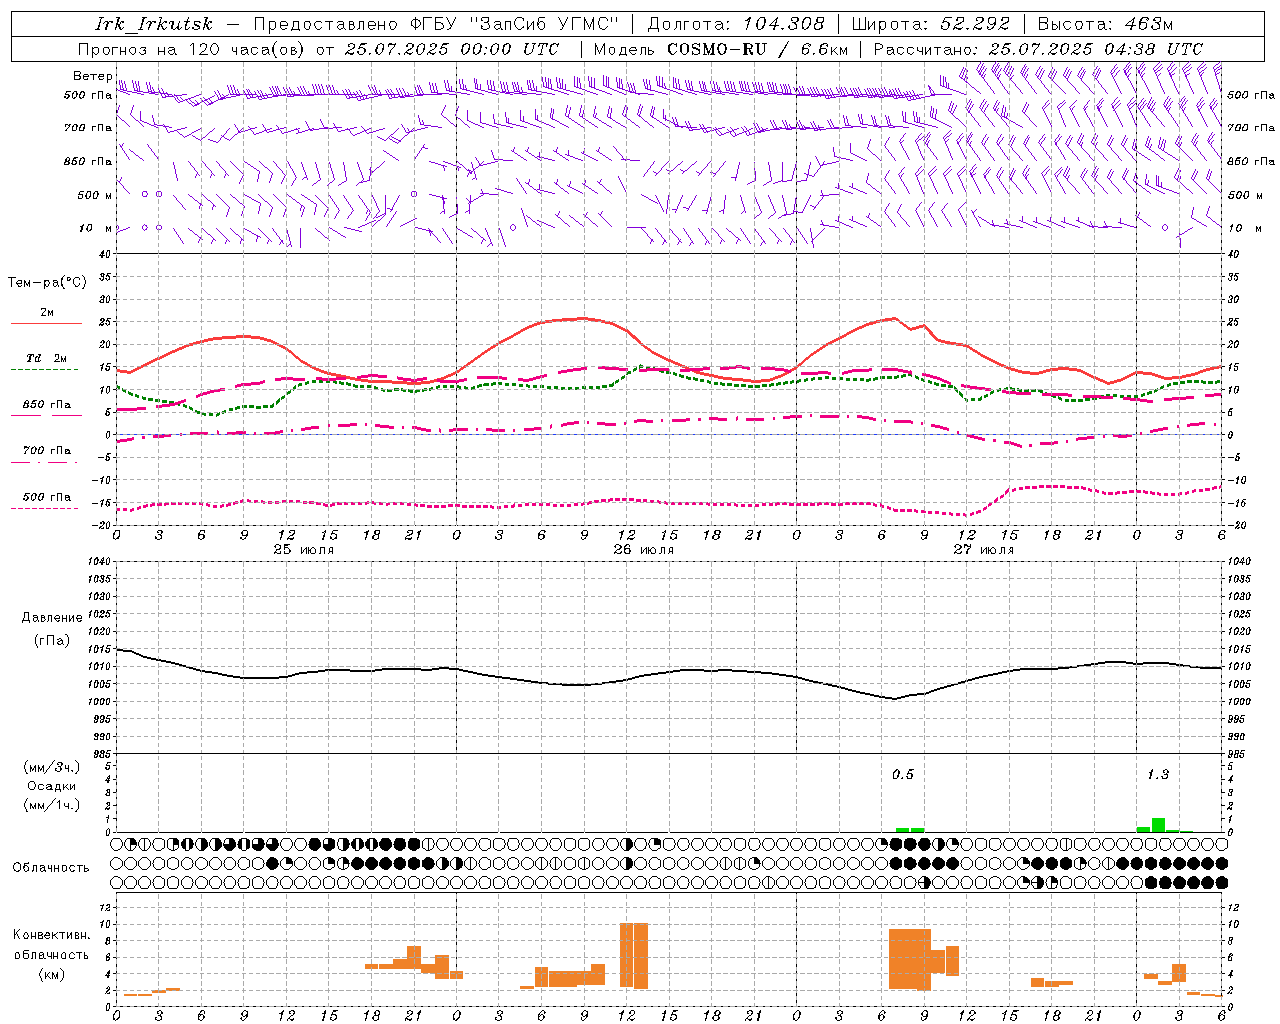Click the Долгота: 104.308 value
1280x1024 pixels.
[736, 24]
